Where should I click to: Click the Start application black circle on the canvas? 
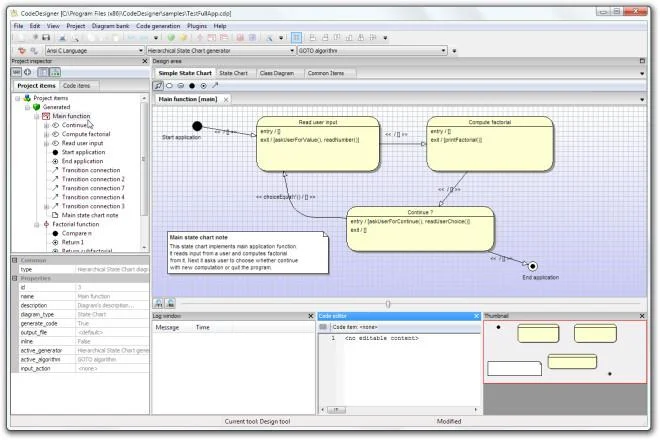[x=197, y=126]
